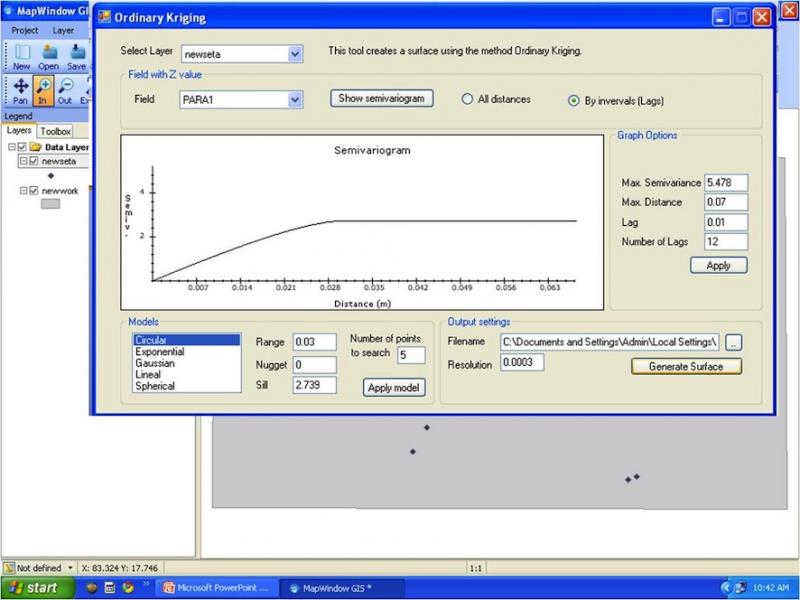
Task: Select the By intervals (Lags) radio option
Action: 573,100
